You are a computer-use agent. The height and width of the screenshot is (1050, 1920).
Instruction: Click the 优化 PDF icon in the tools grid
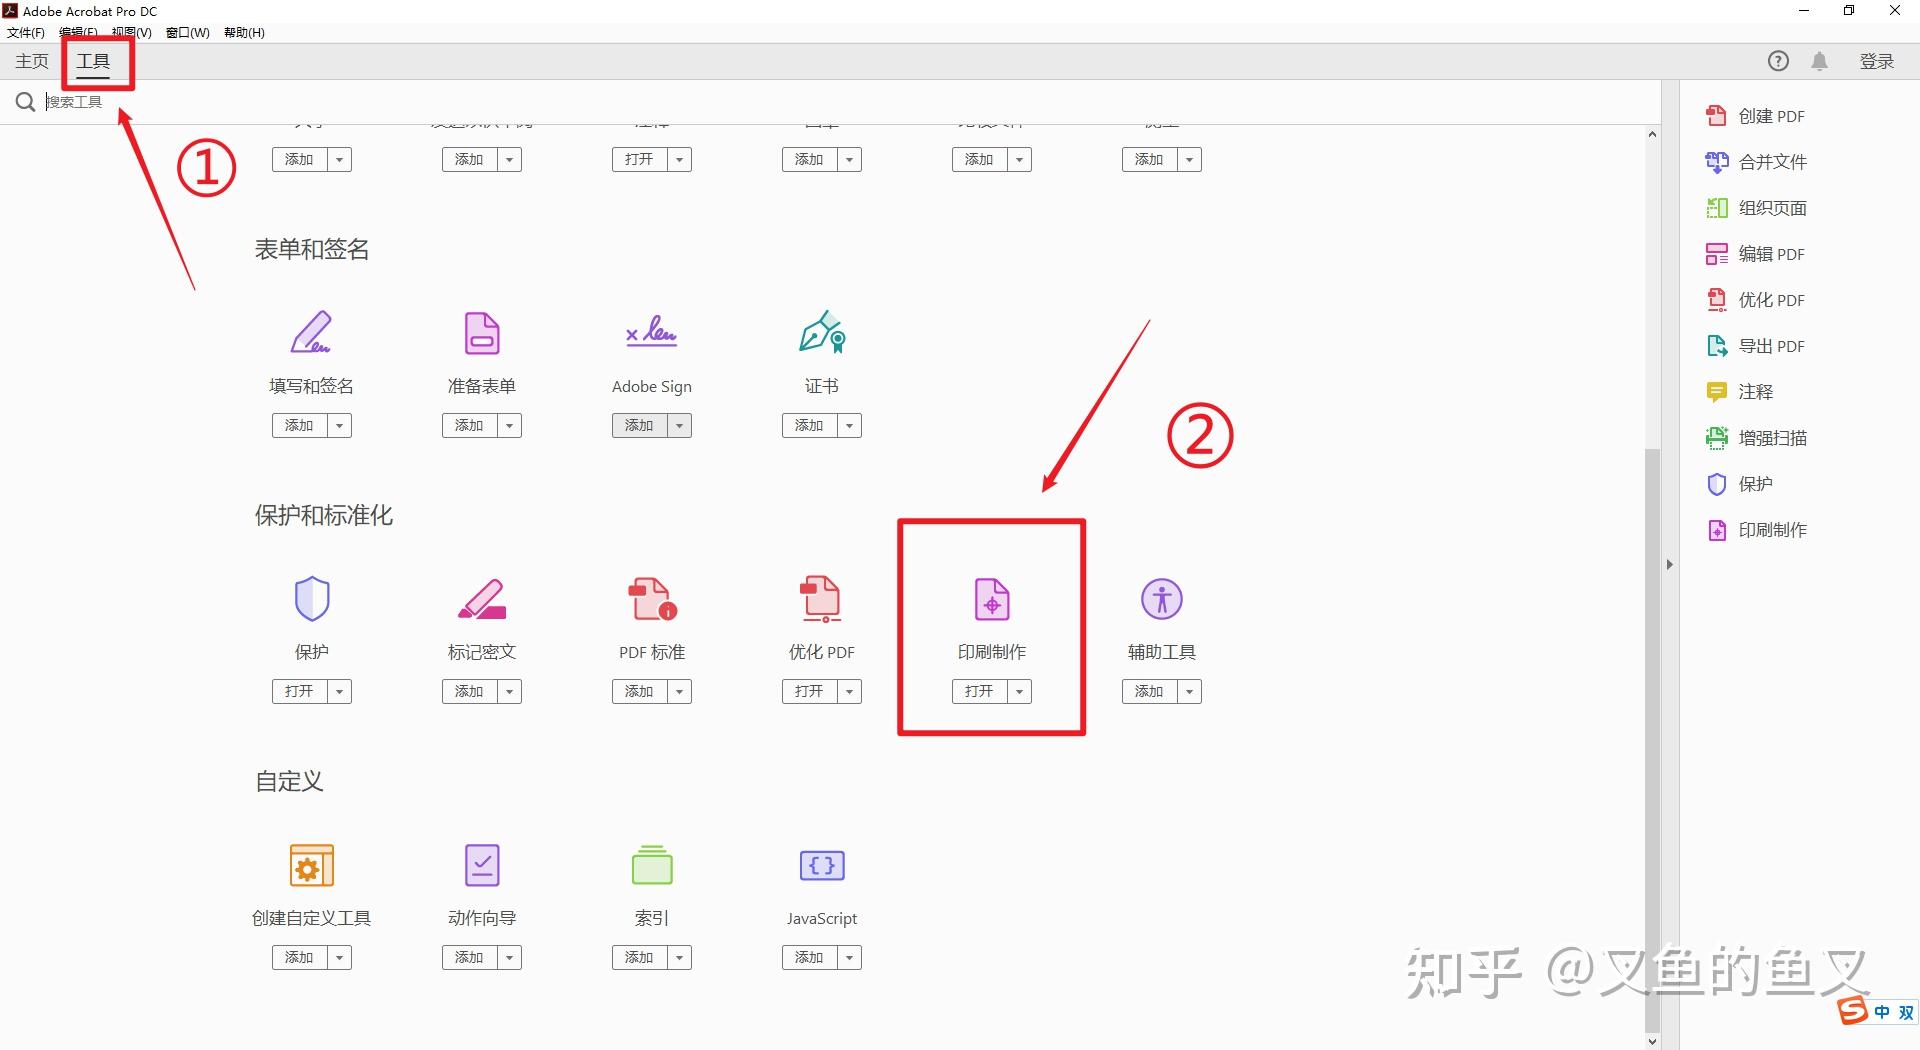pyautogui.click(x=822, y=599)
